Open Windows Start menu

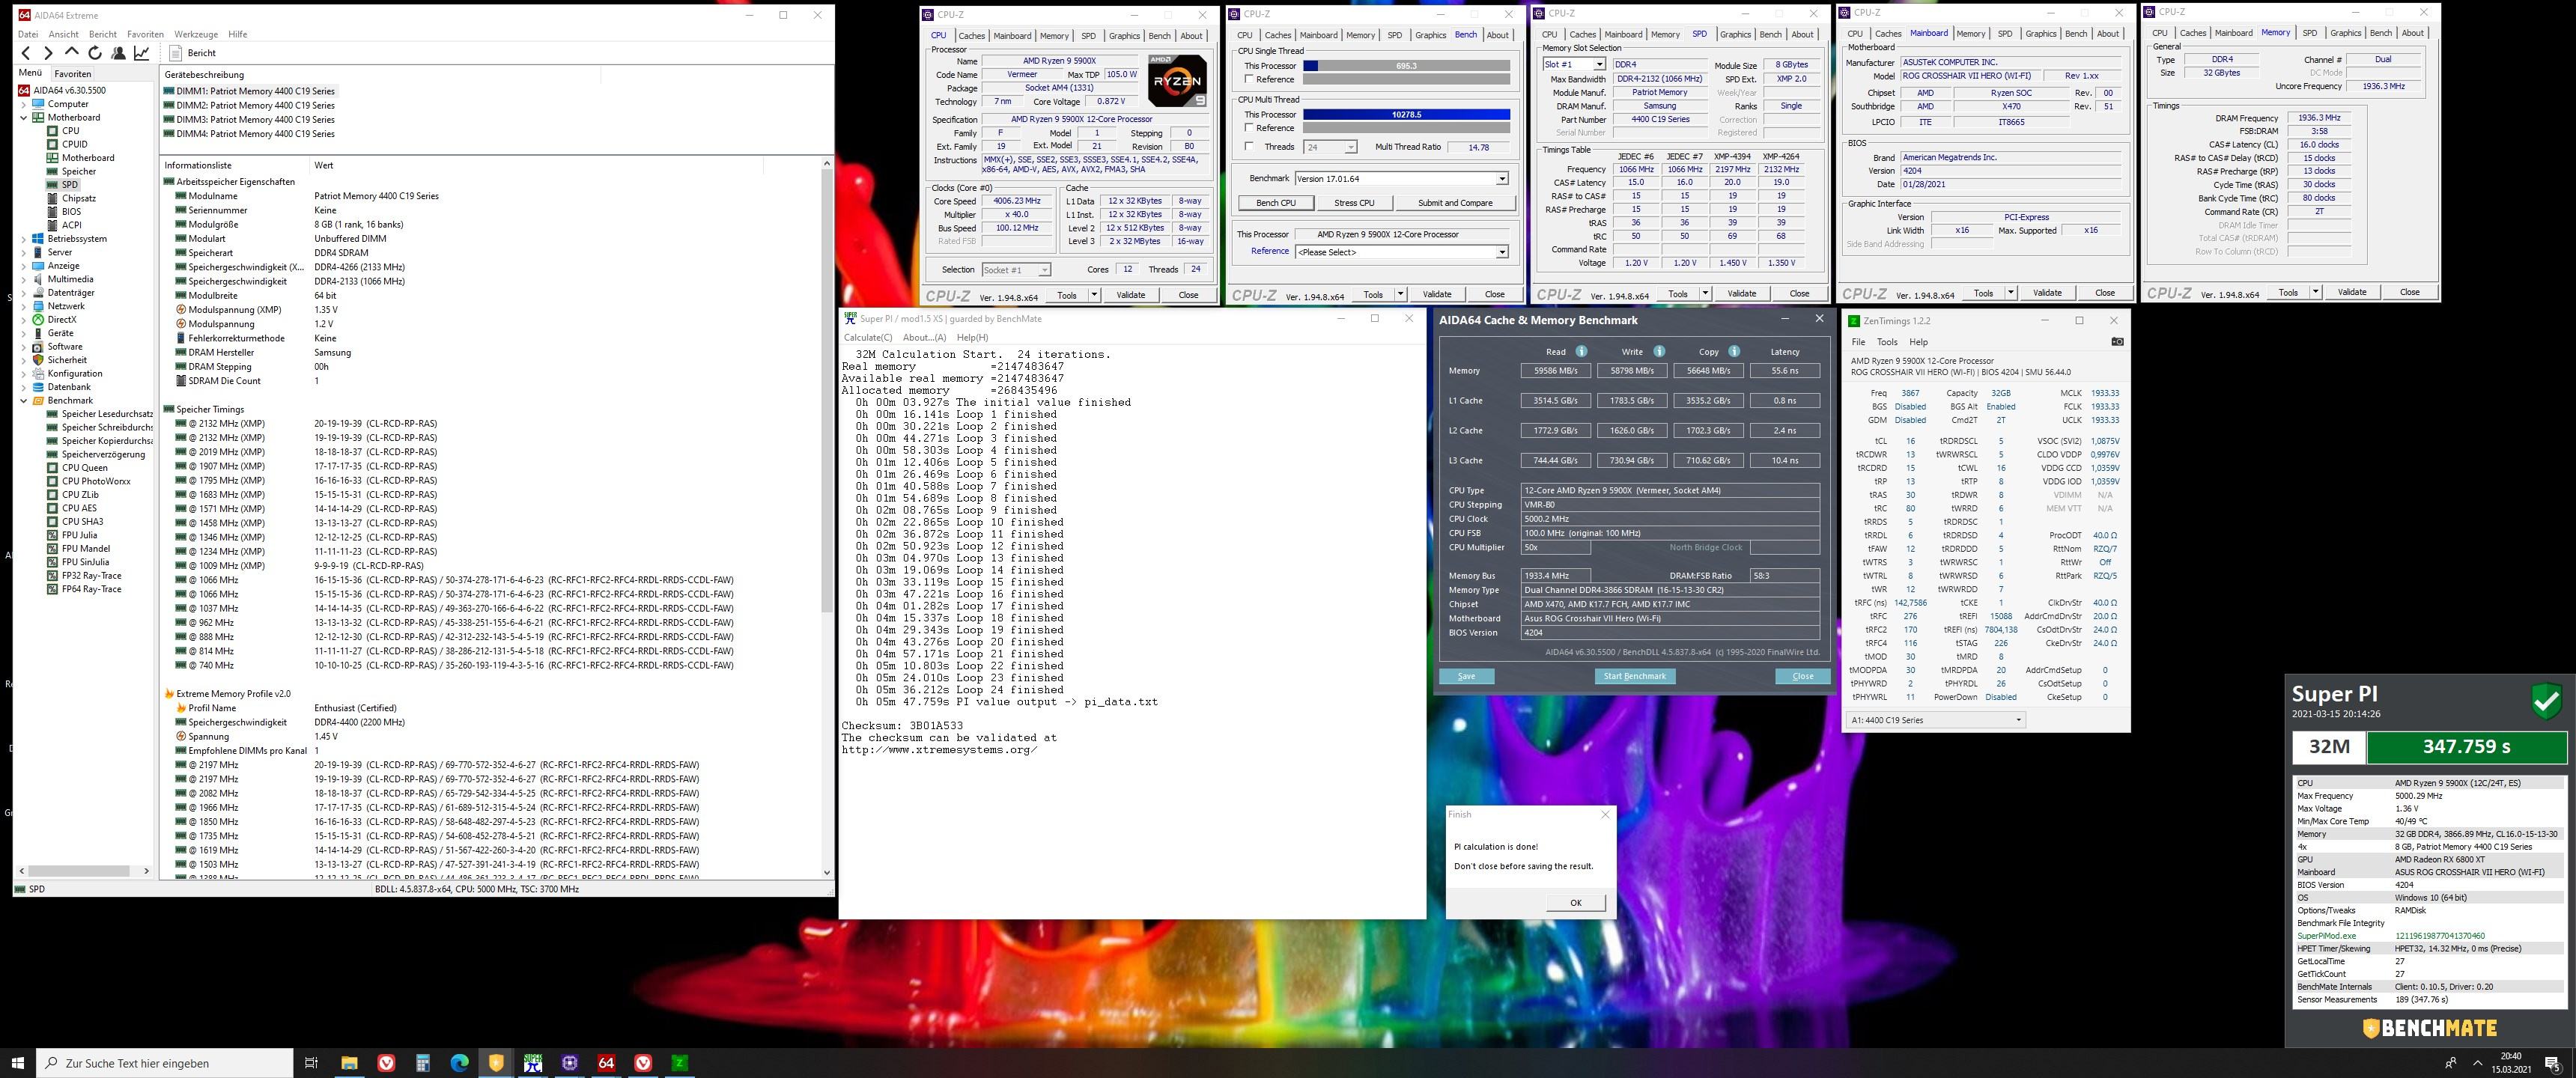coord(17,1063)
